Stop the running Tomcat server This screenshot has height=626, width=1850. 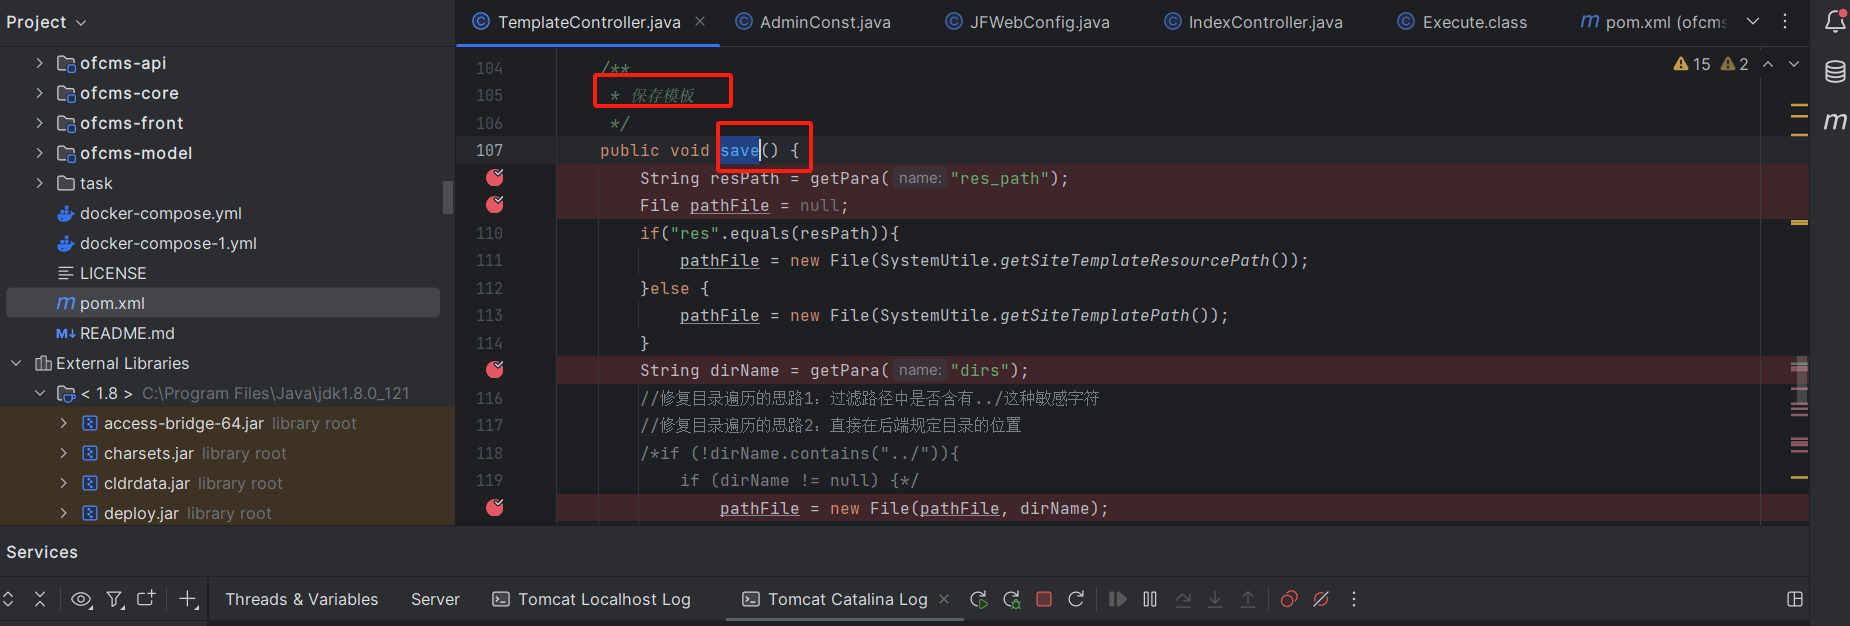1044,599
